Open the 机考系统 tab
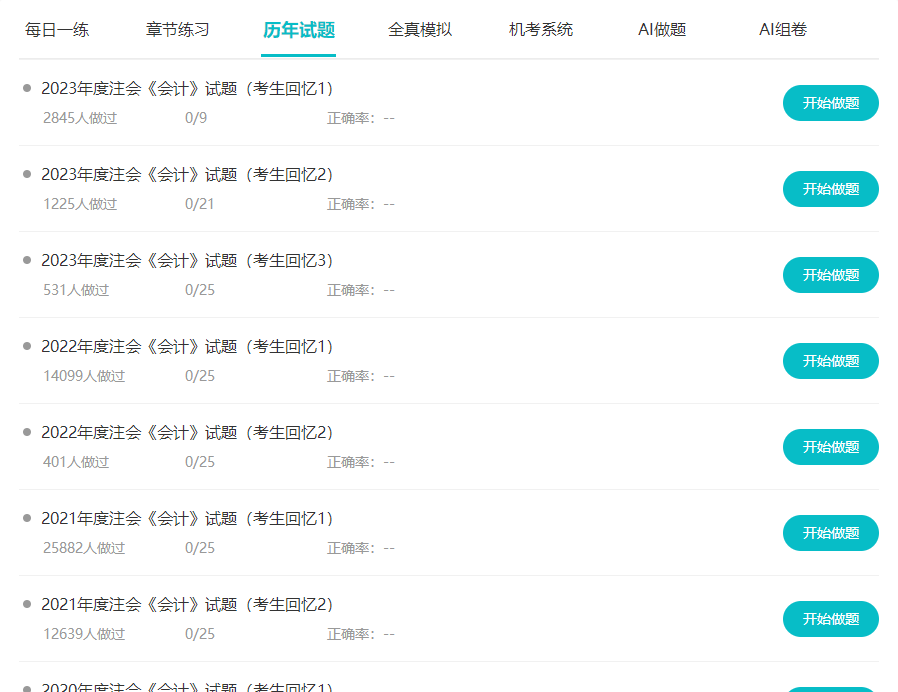Viewport: 898px width, 692px height. (541, 30)
